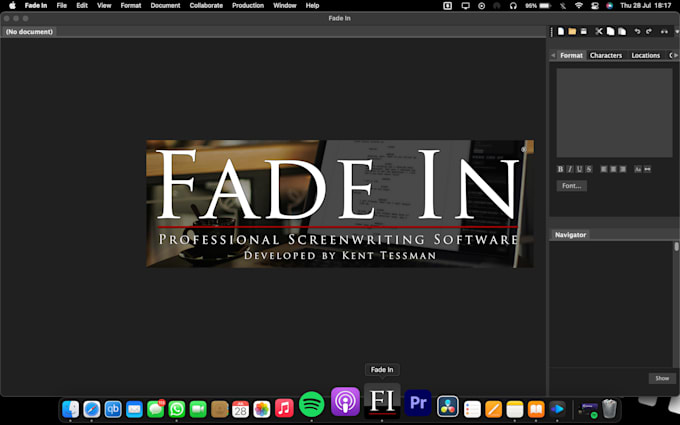The width and height of the screenshot is (680, 425).
Task: Click the Fade In FI Dock icon
Action: 382,402
